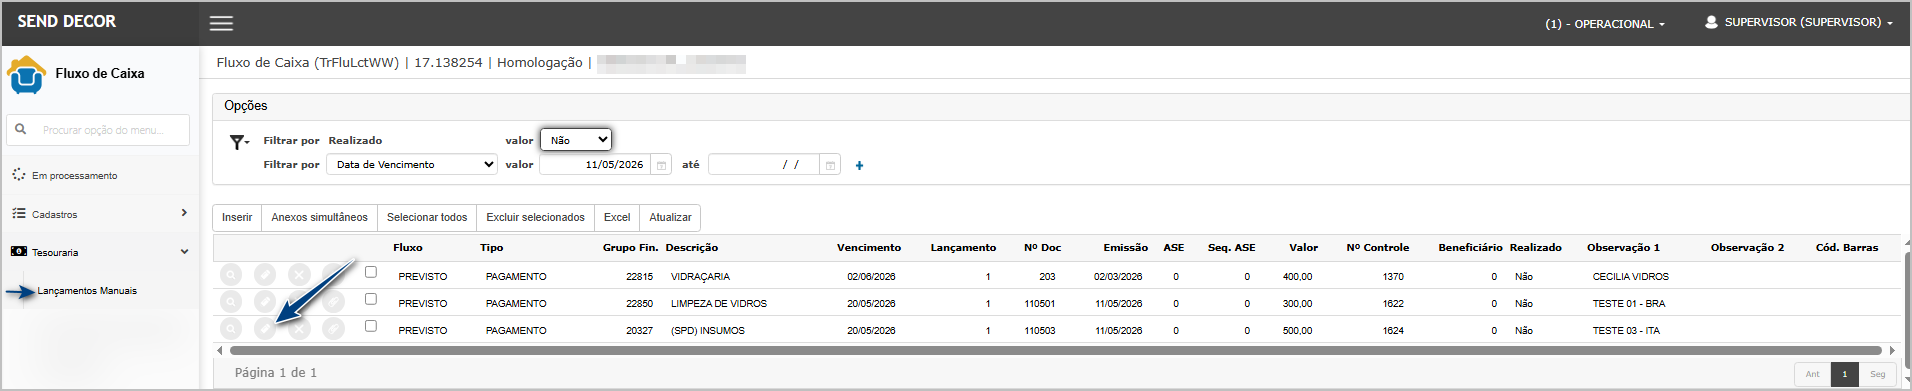Click the Tesouraria money icon
1912x391 pixels.
pyautogui.click(x=19, y=252)
